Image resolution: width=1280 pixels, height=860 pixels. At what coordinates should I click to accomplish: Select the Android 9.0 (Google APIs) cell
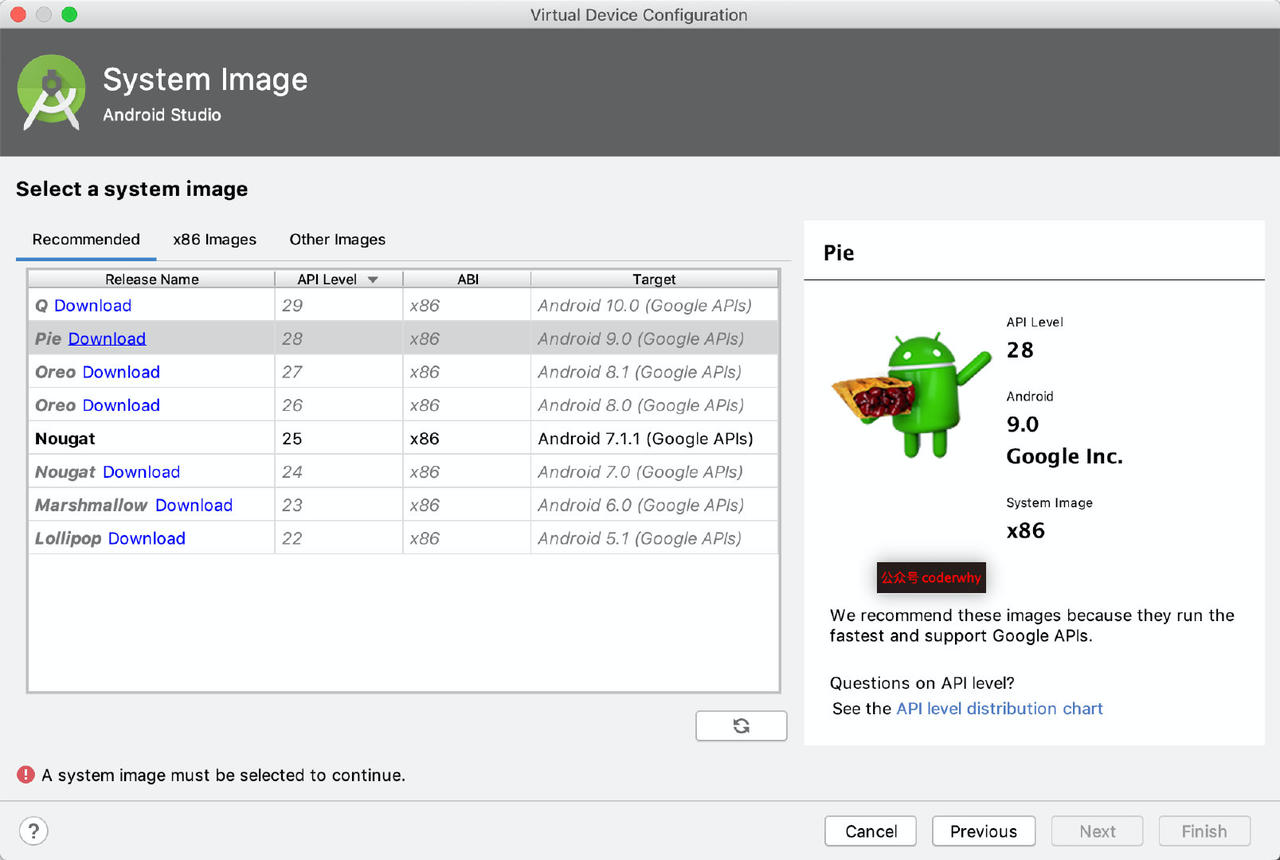pyautogui.click(x=654, y=338)
